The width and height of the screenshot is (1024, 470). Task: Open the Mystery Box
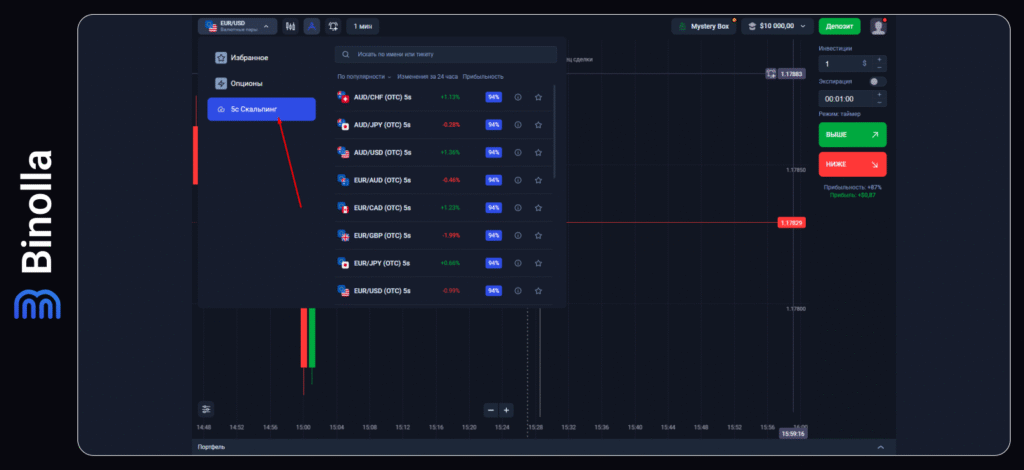point(704,26)
